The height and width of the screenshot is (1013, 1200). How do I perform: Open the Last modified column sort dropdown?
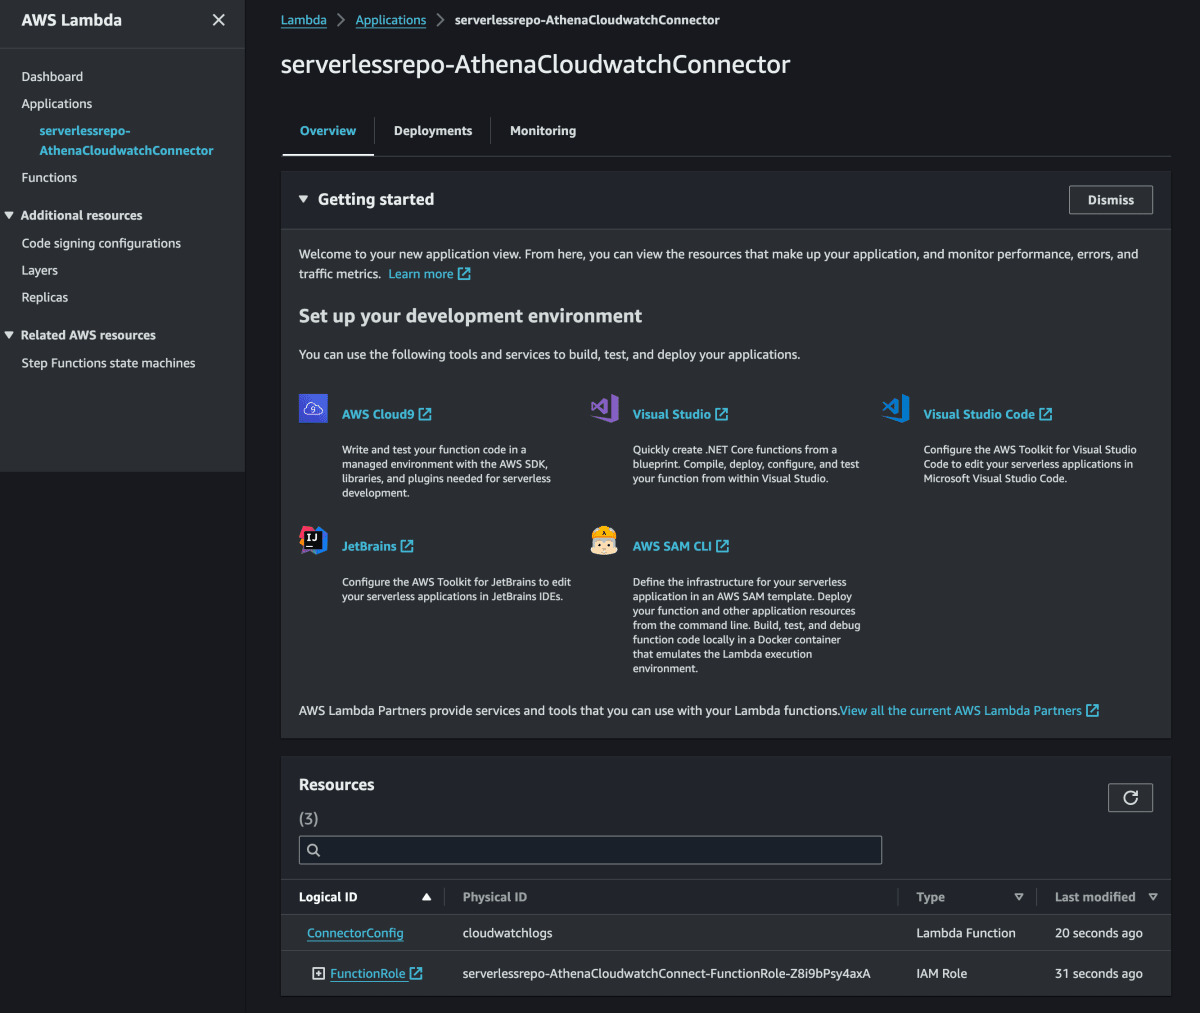pyautogui.click(x=1153, y=897)
